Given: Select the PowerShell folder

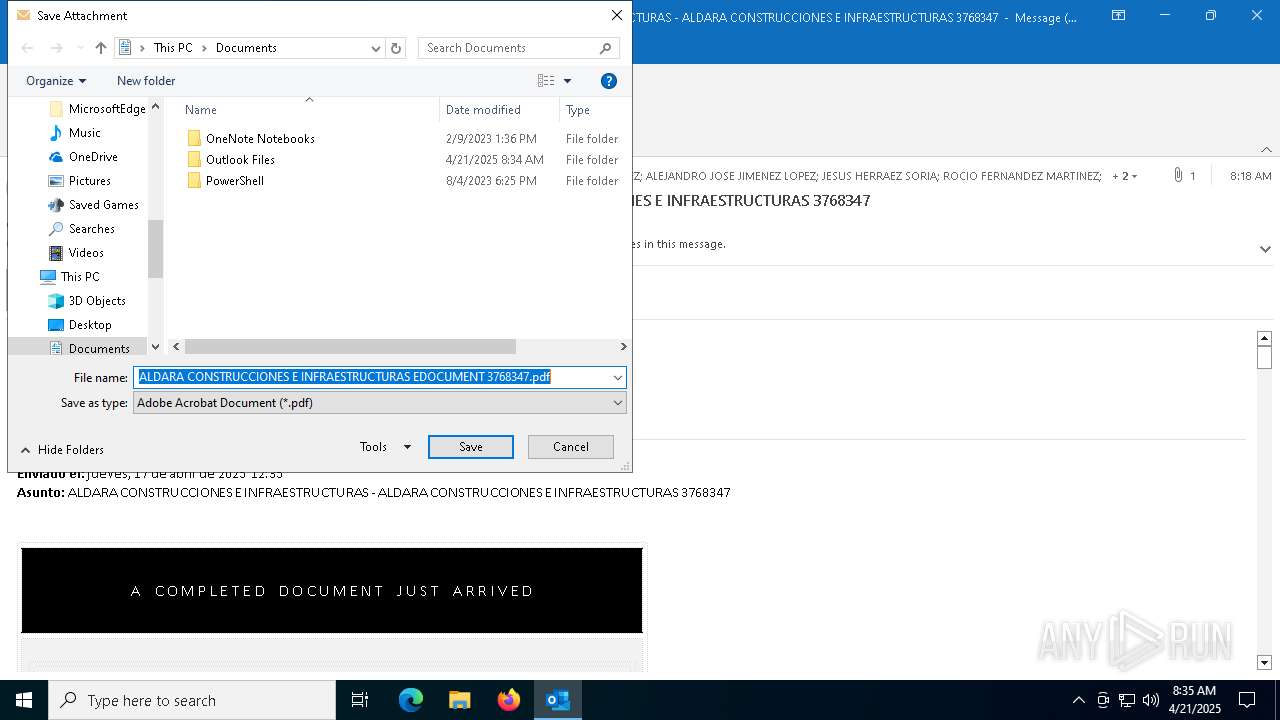Looking at the screenshot, I should [x=225, y=181].
